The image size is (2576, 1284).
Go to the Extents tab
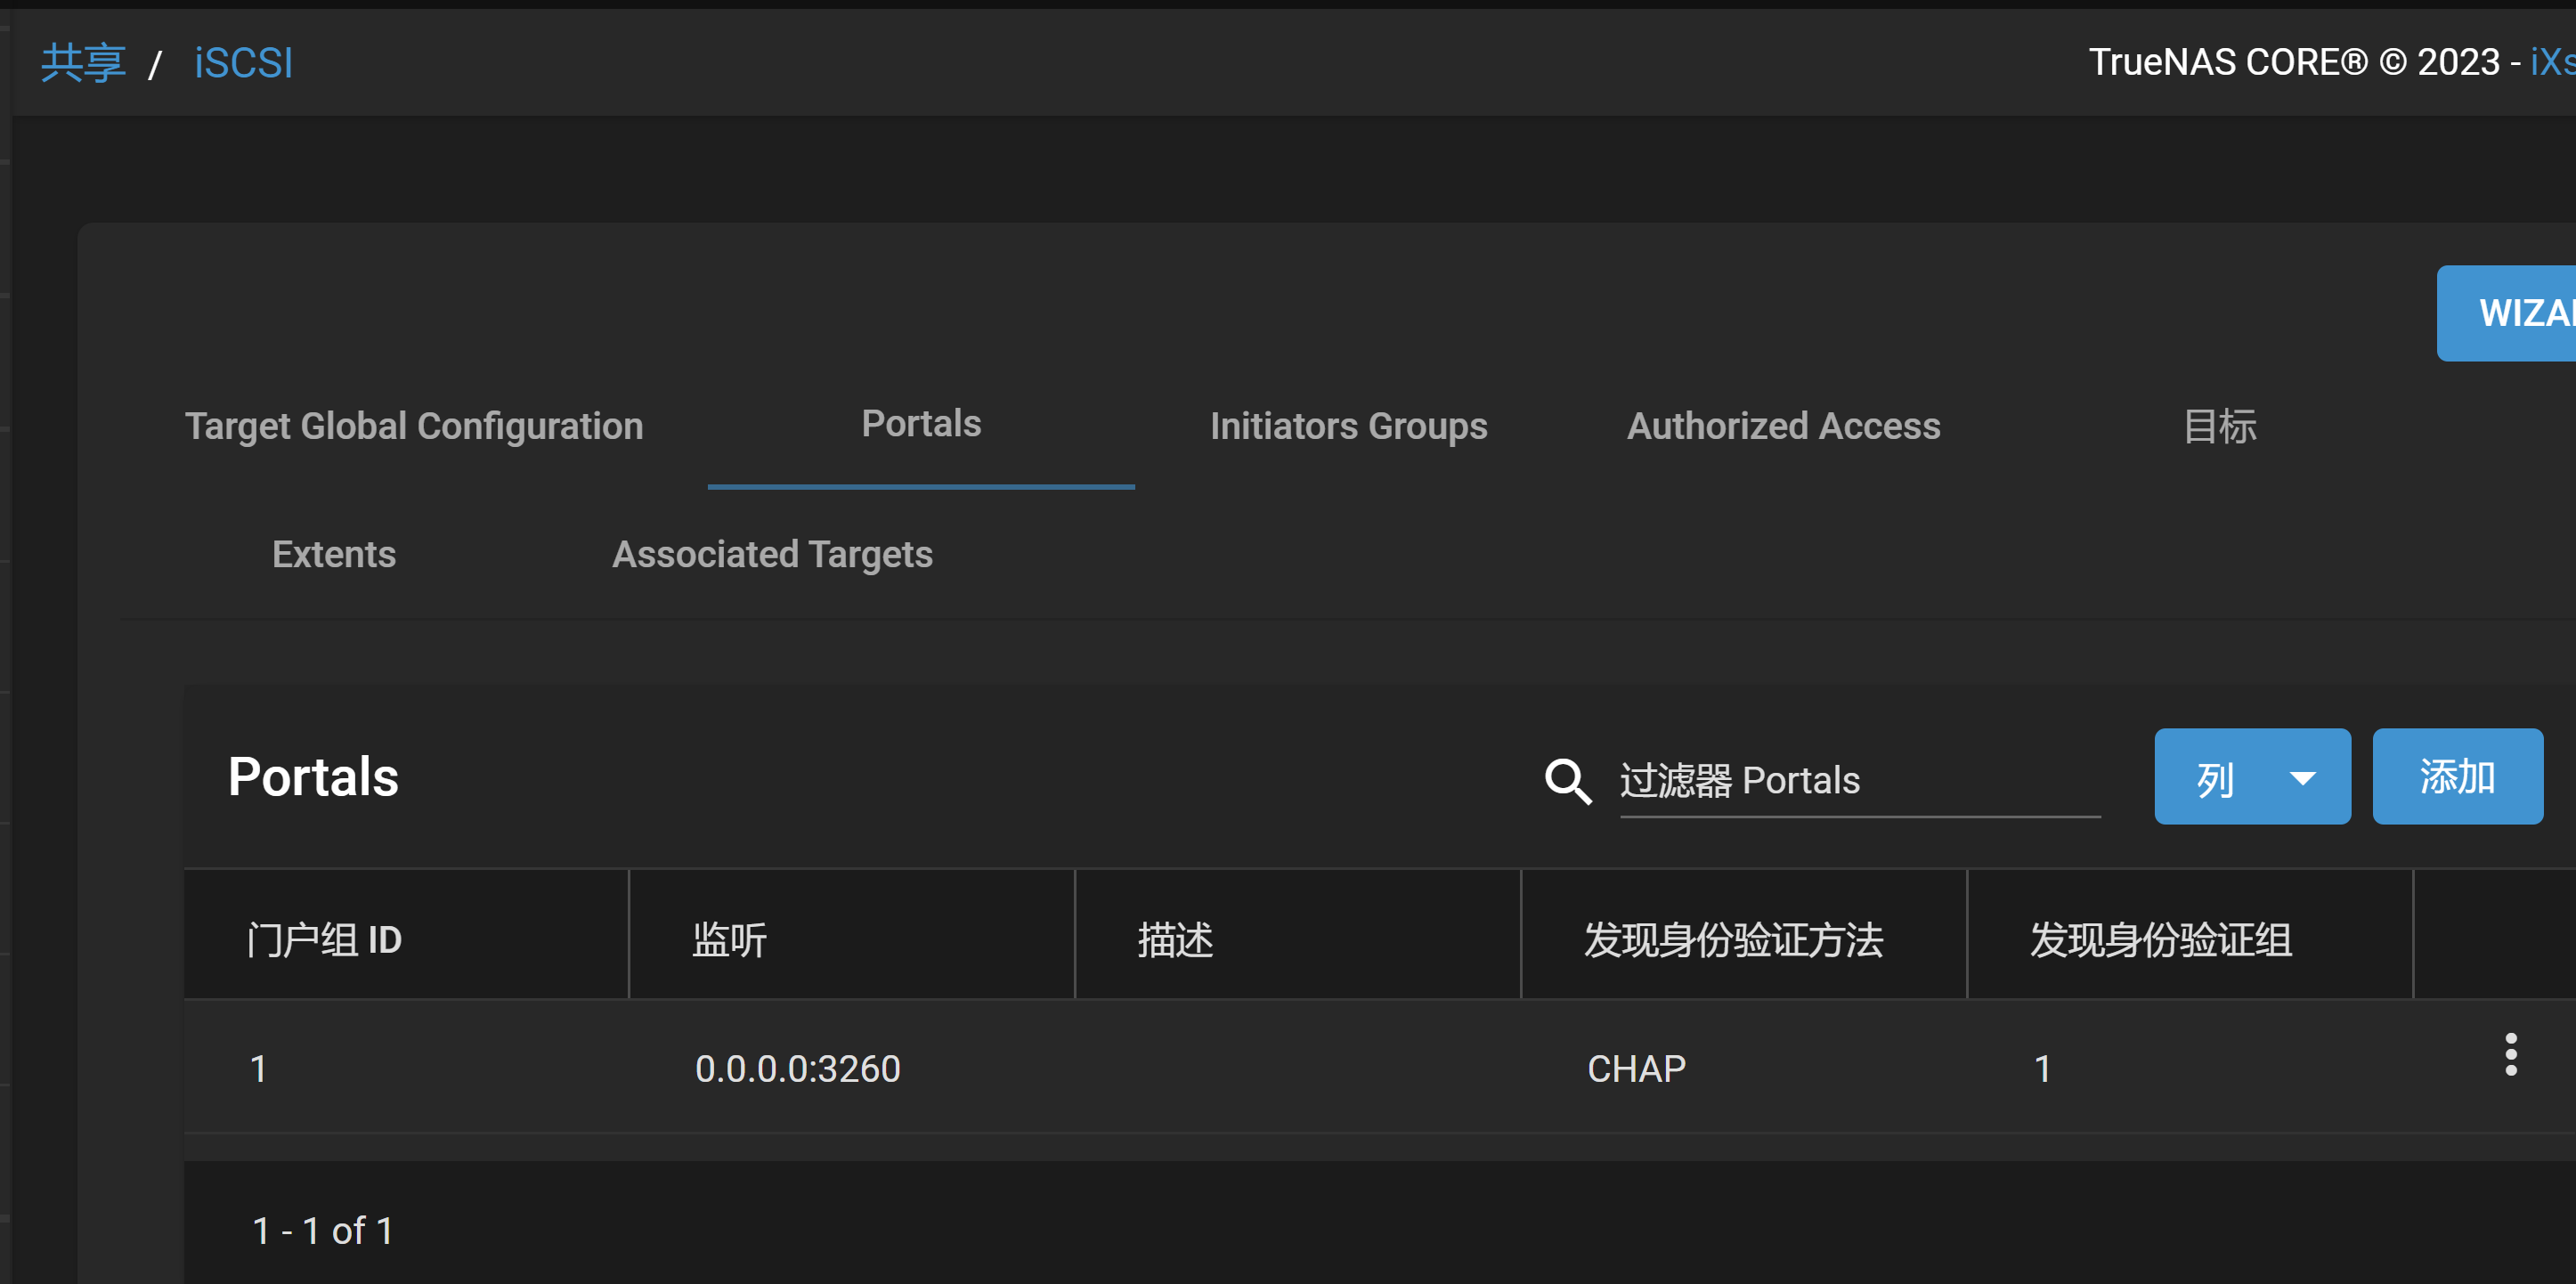pyautogui.click(x=334, y=554)
